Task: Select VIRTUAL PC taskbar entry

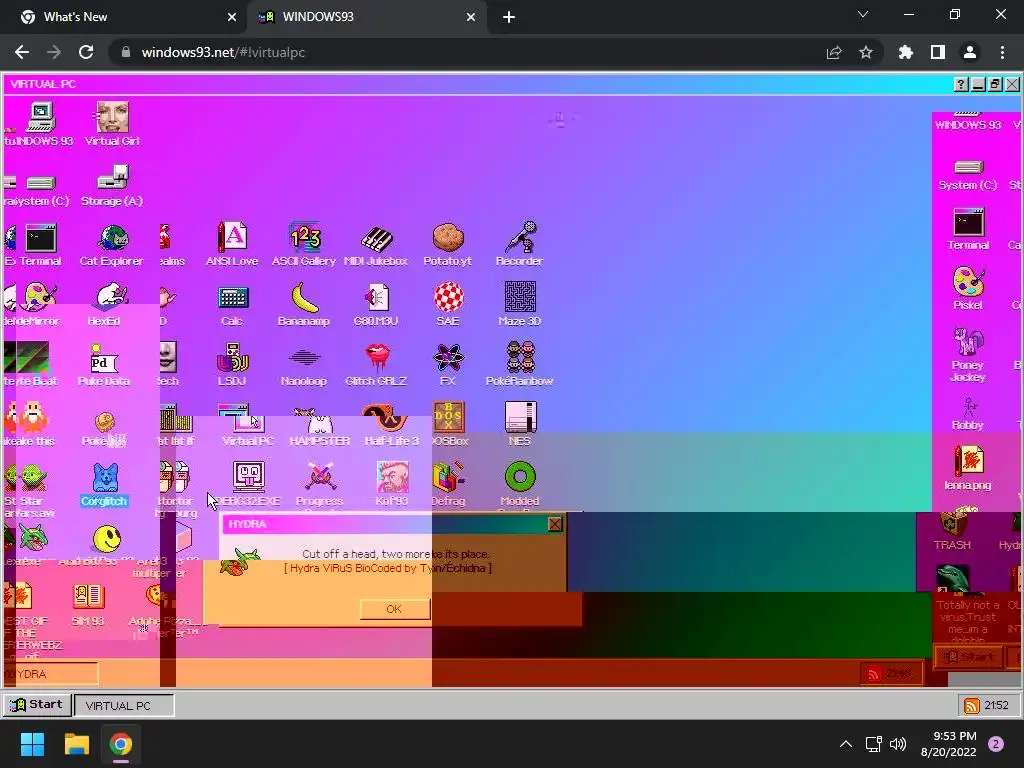Action: pyautogui.click(x=124, y=705)
